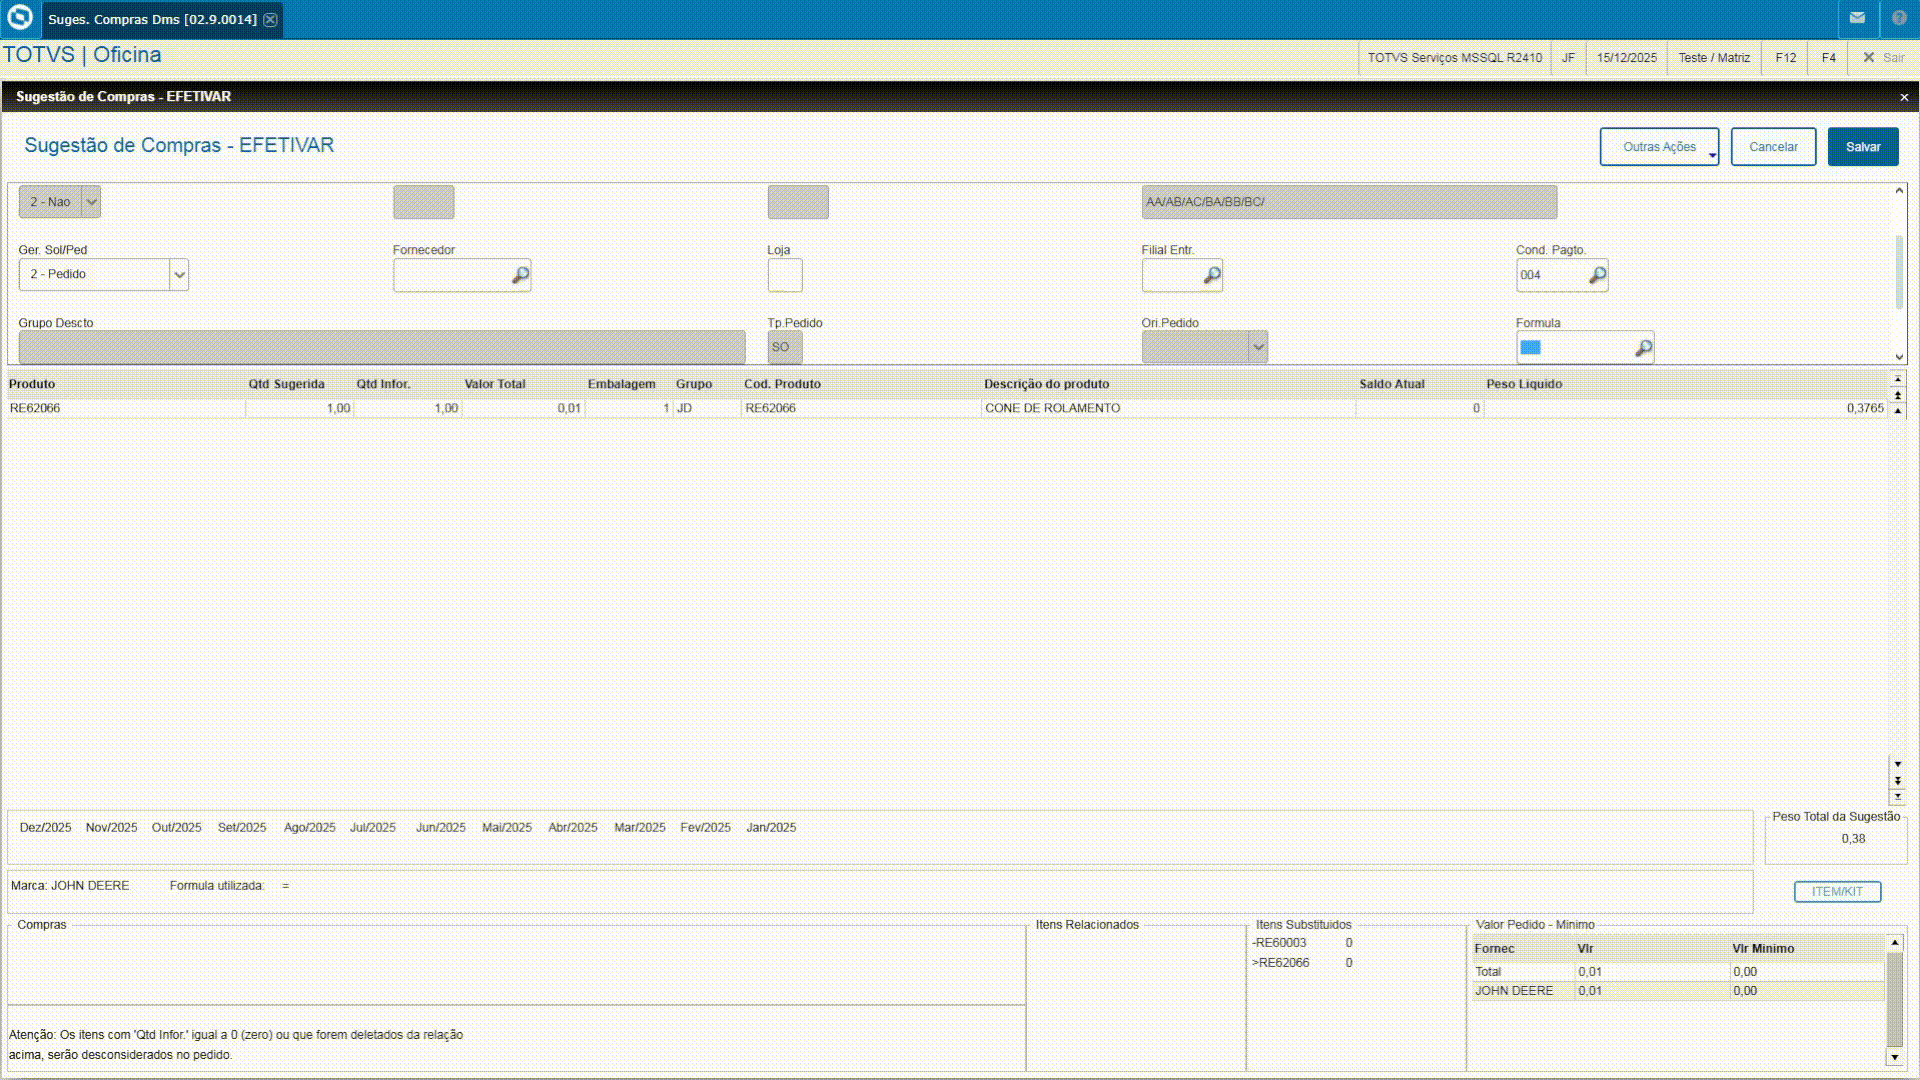Screen dimensions: 1920x1080
Task: Select Suges. Compras Dms tab
Action: 152,20
